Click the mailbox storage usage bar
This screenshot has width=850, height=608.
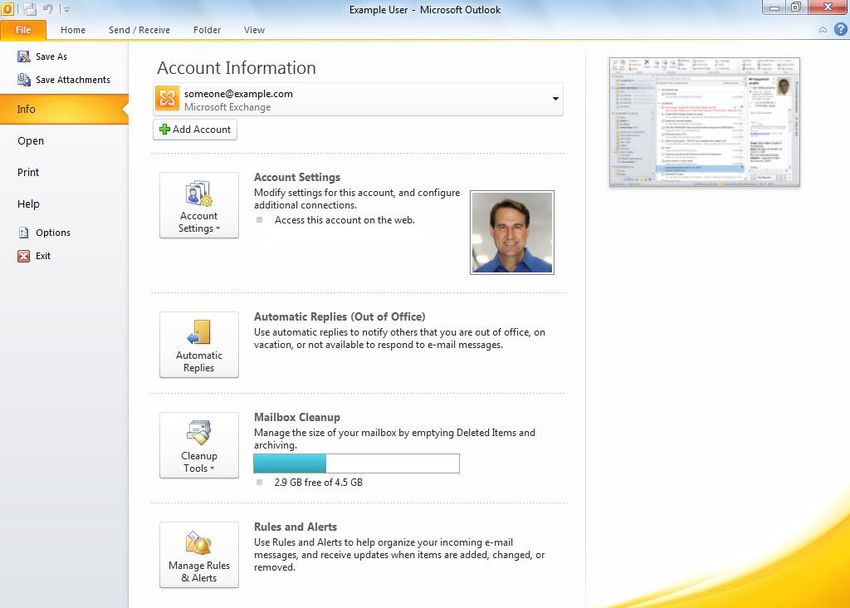[357, 464]
